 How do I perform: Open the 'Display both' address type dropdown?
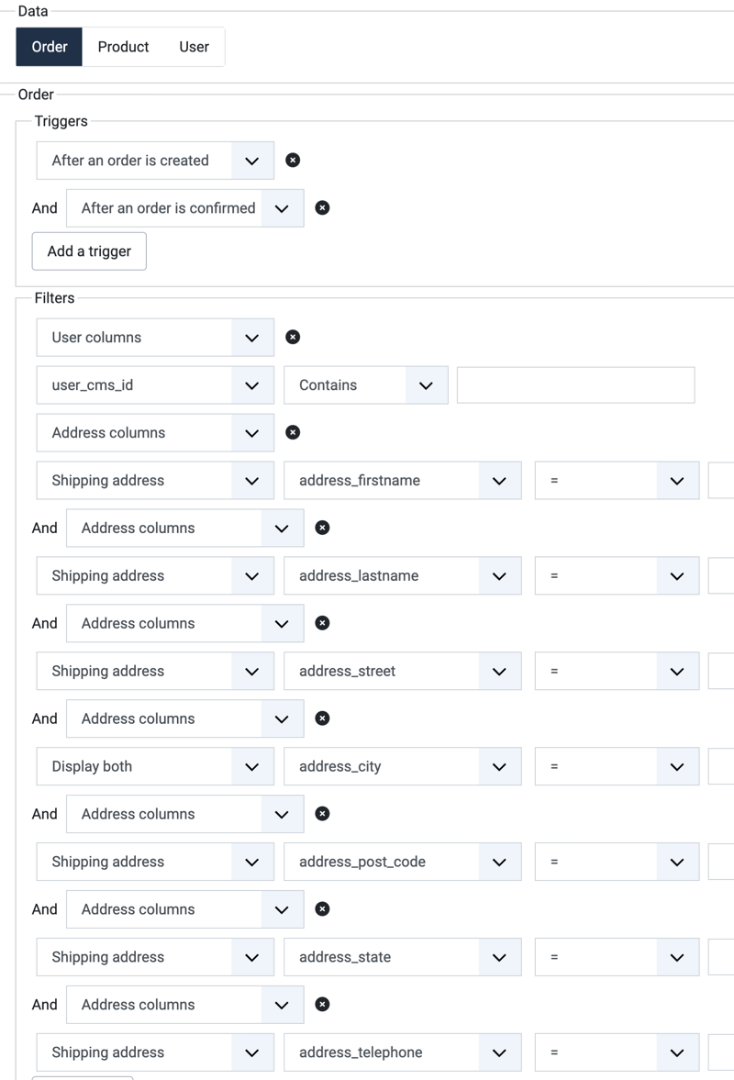pyautogui.click(x=155, y=767)
